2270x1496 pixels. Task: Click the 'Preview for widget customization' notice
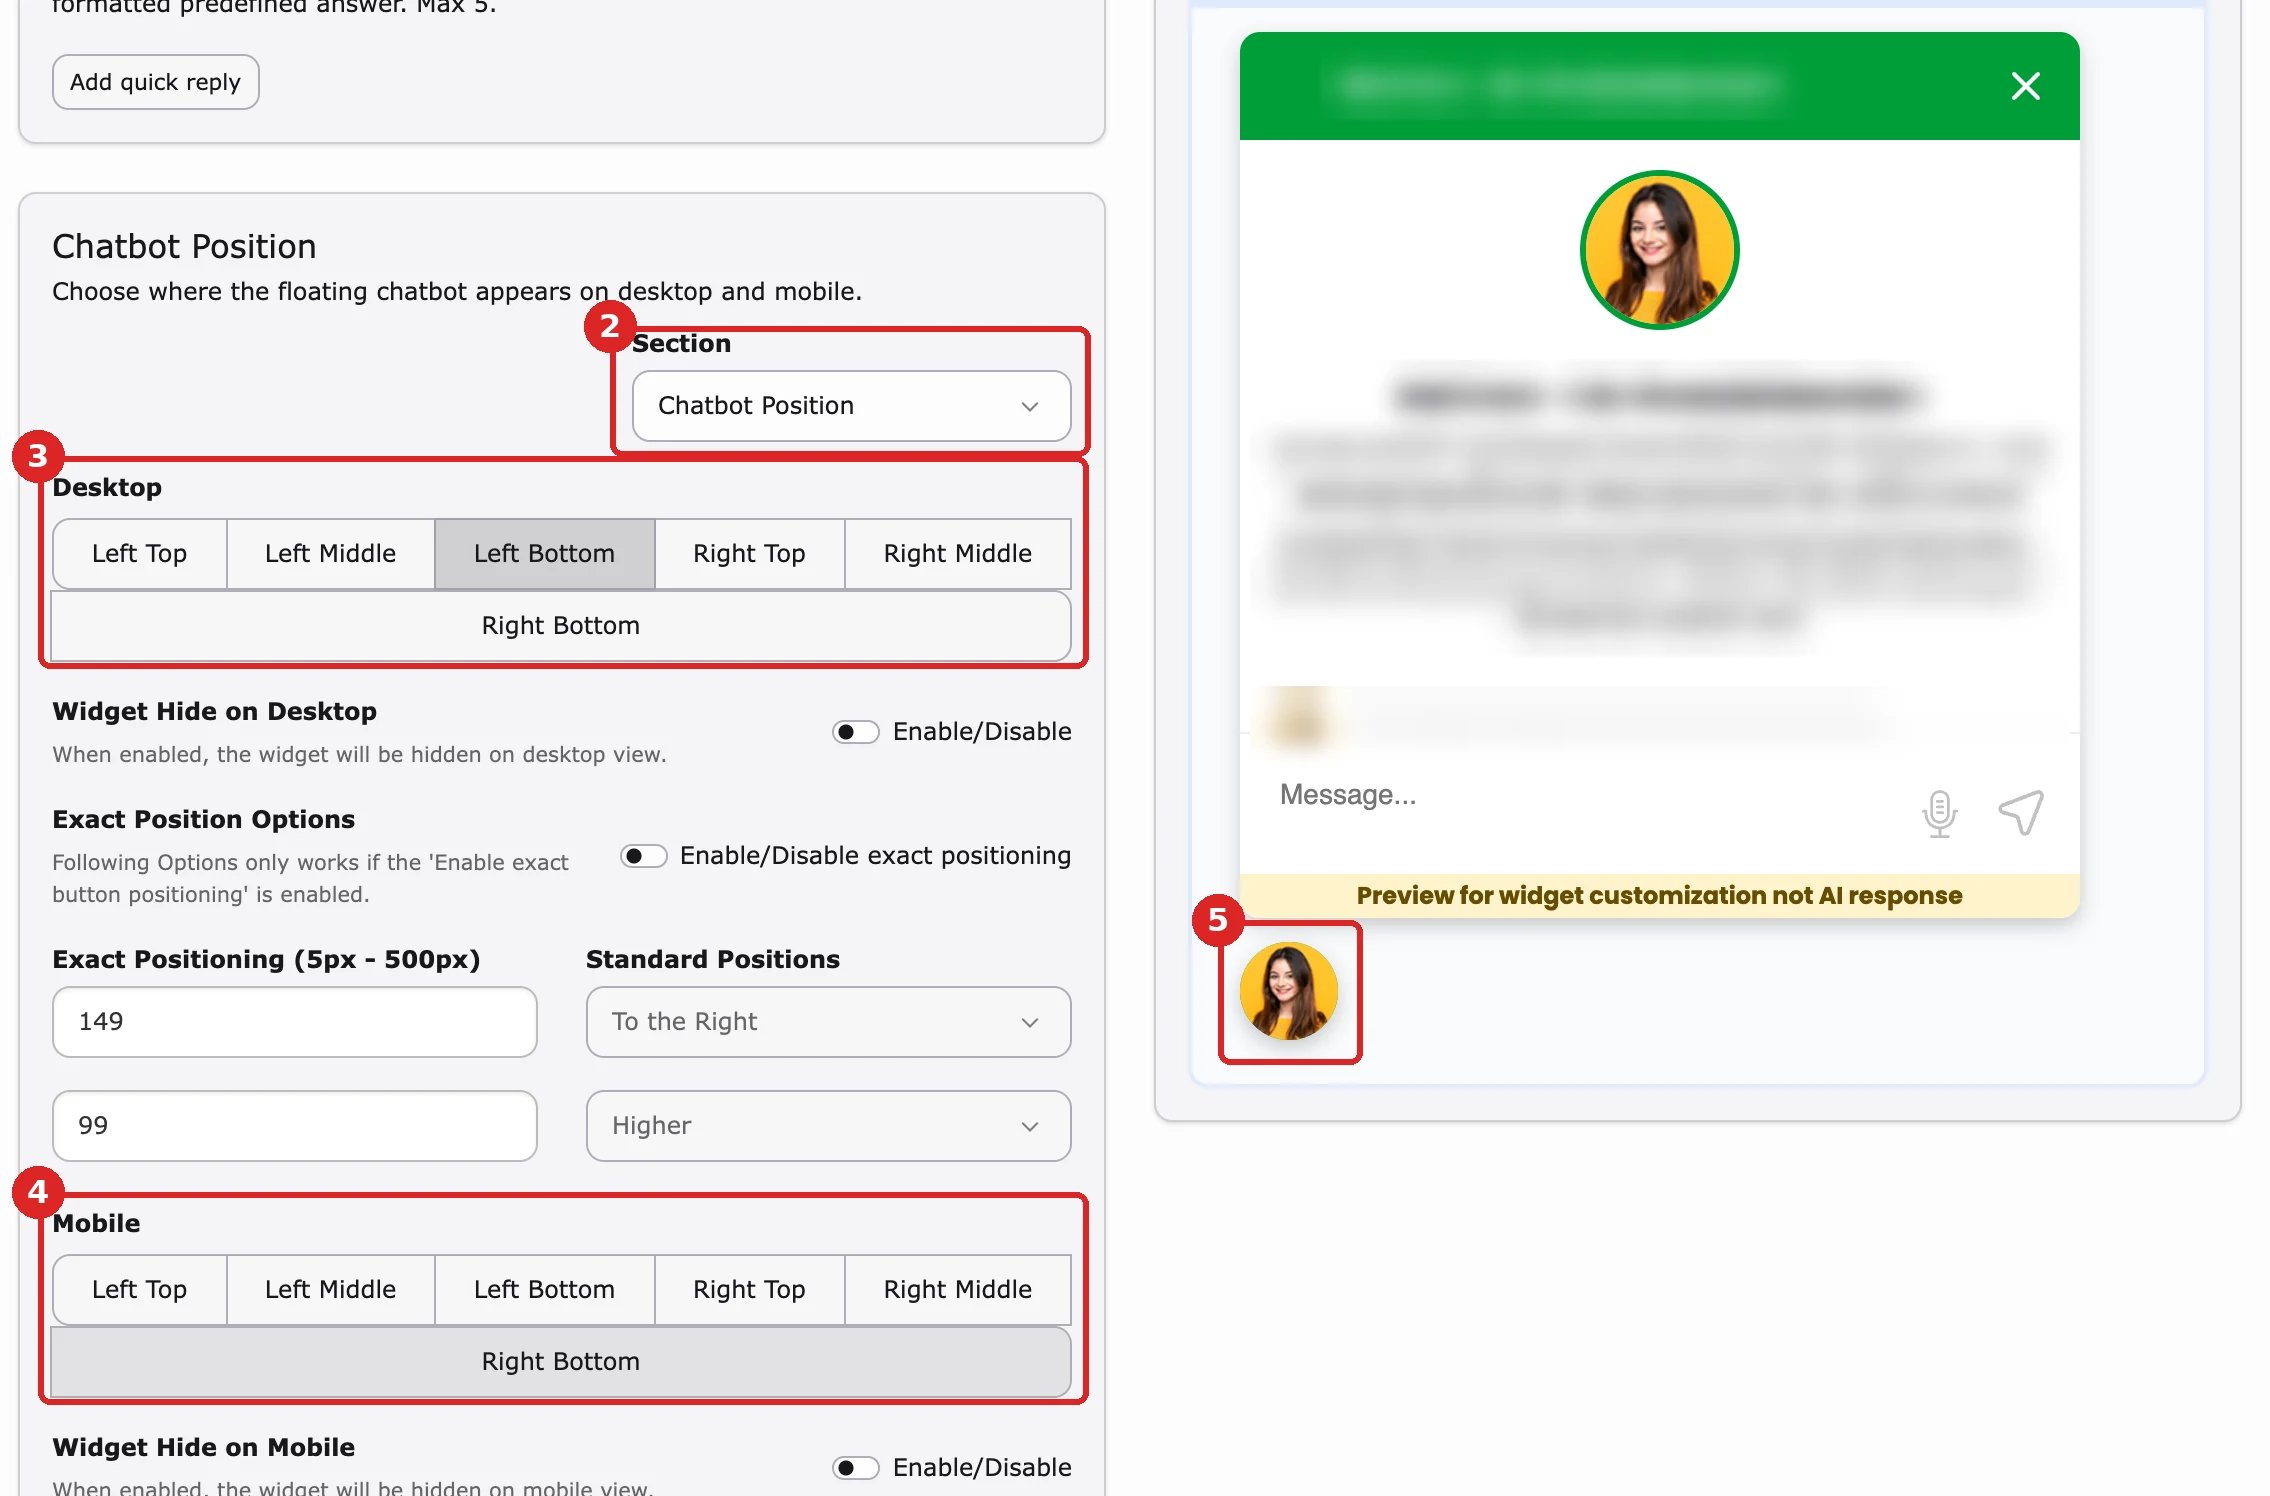pyautogui.click(x=1659, y=896)
